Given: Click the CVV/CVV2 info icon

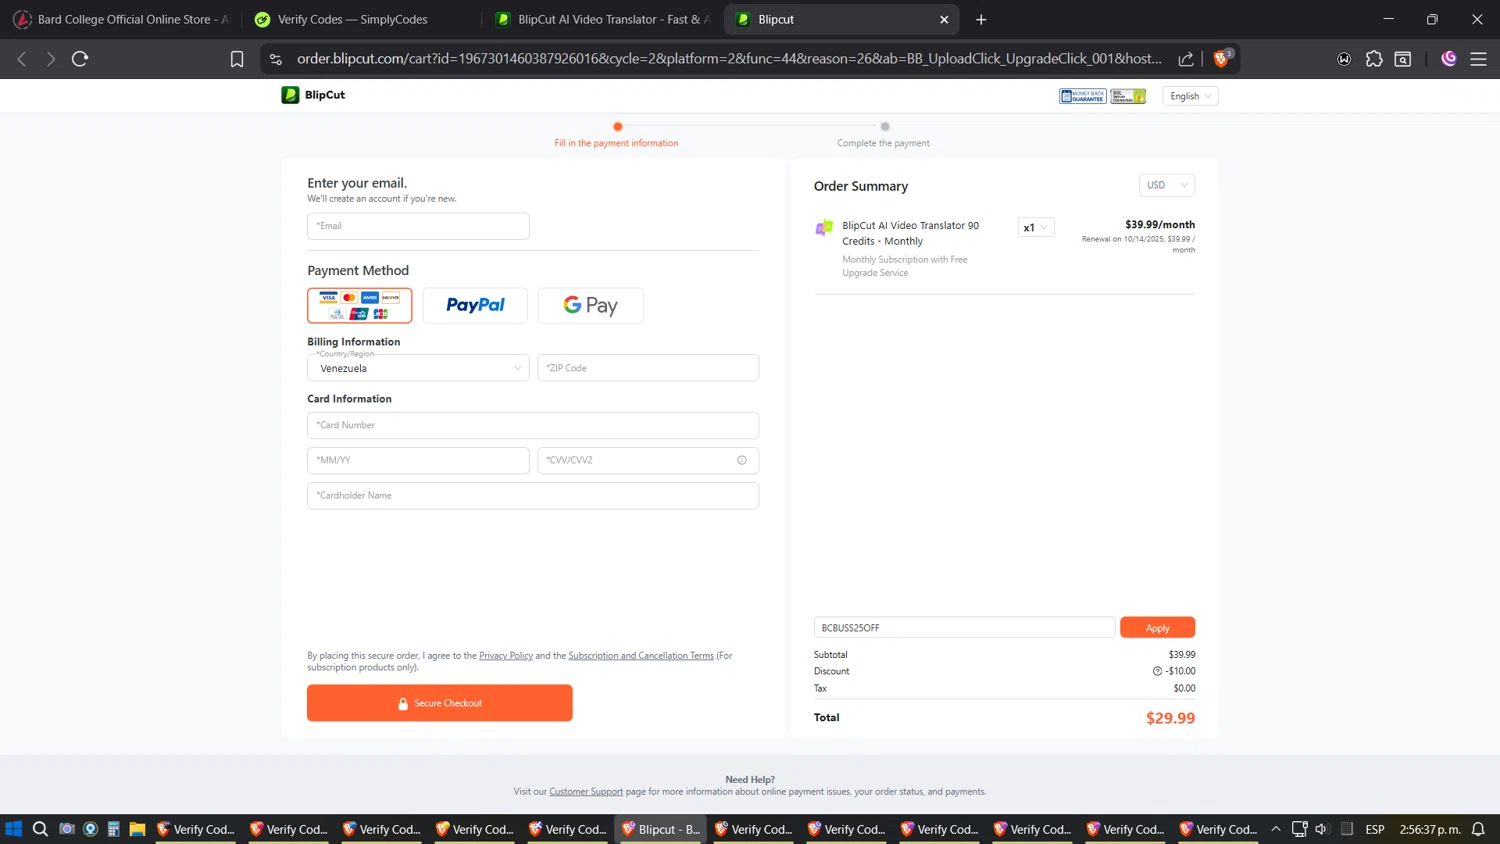Looking at the screenshot, I should click(x=742, y=460).
